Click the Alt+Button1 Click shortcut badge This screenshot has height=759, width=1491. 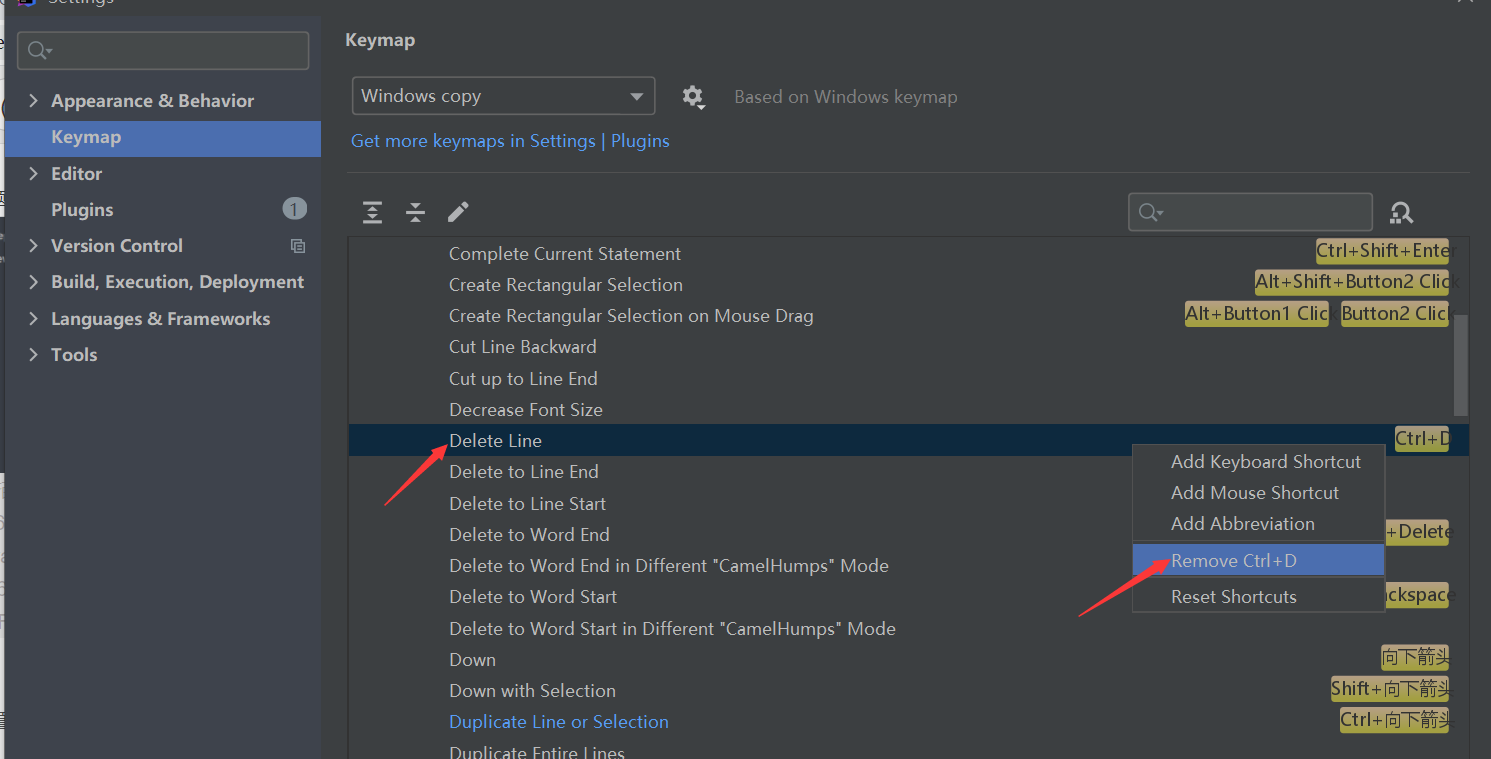pos(1257,313)
